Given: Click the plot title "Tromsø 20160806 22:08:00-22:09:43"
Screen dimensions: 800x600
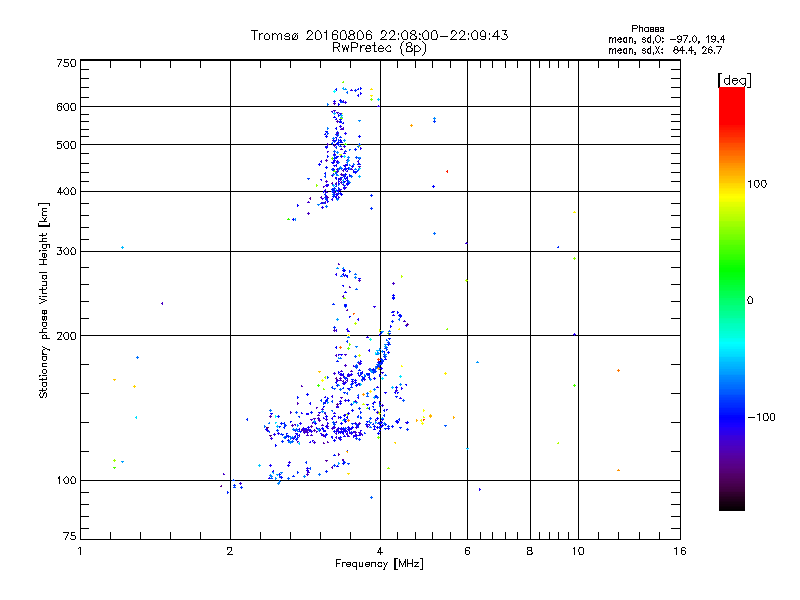Looking at the screenshot, I should [x=379, y=35].
